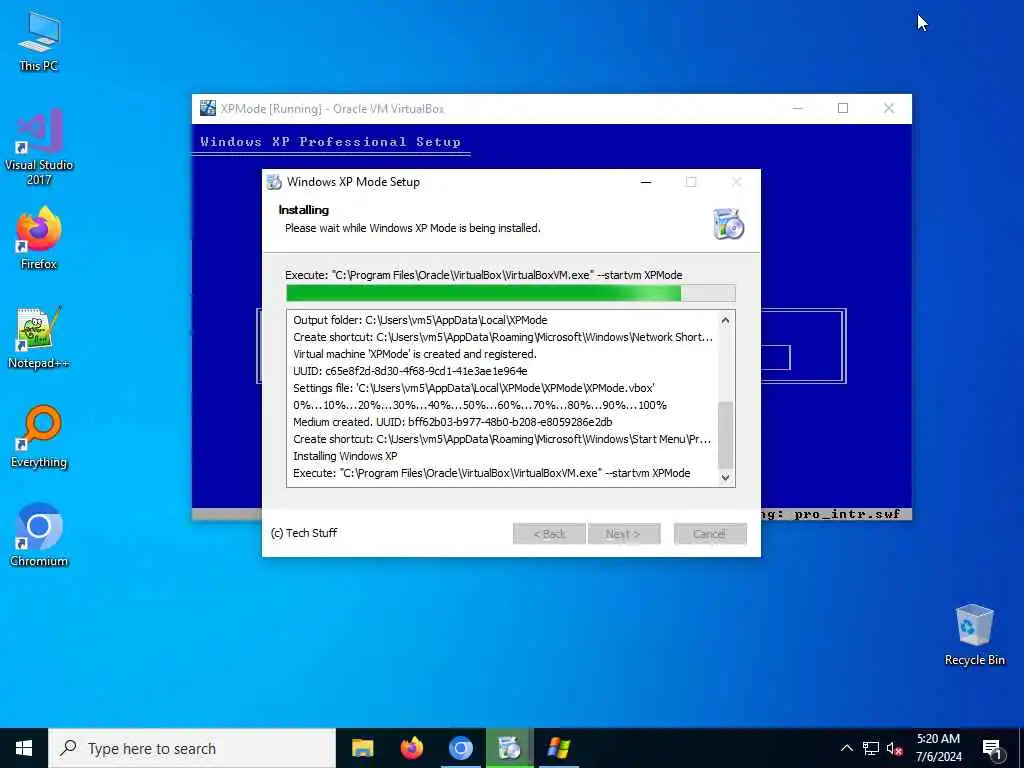Select the Network Shortcuts 'Create shortcut' log line
This screenshot has width=1024, height=768.
pos(503,337)
